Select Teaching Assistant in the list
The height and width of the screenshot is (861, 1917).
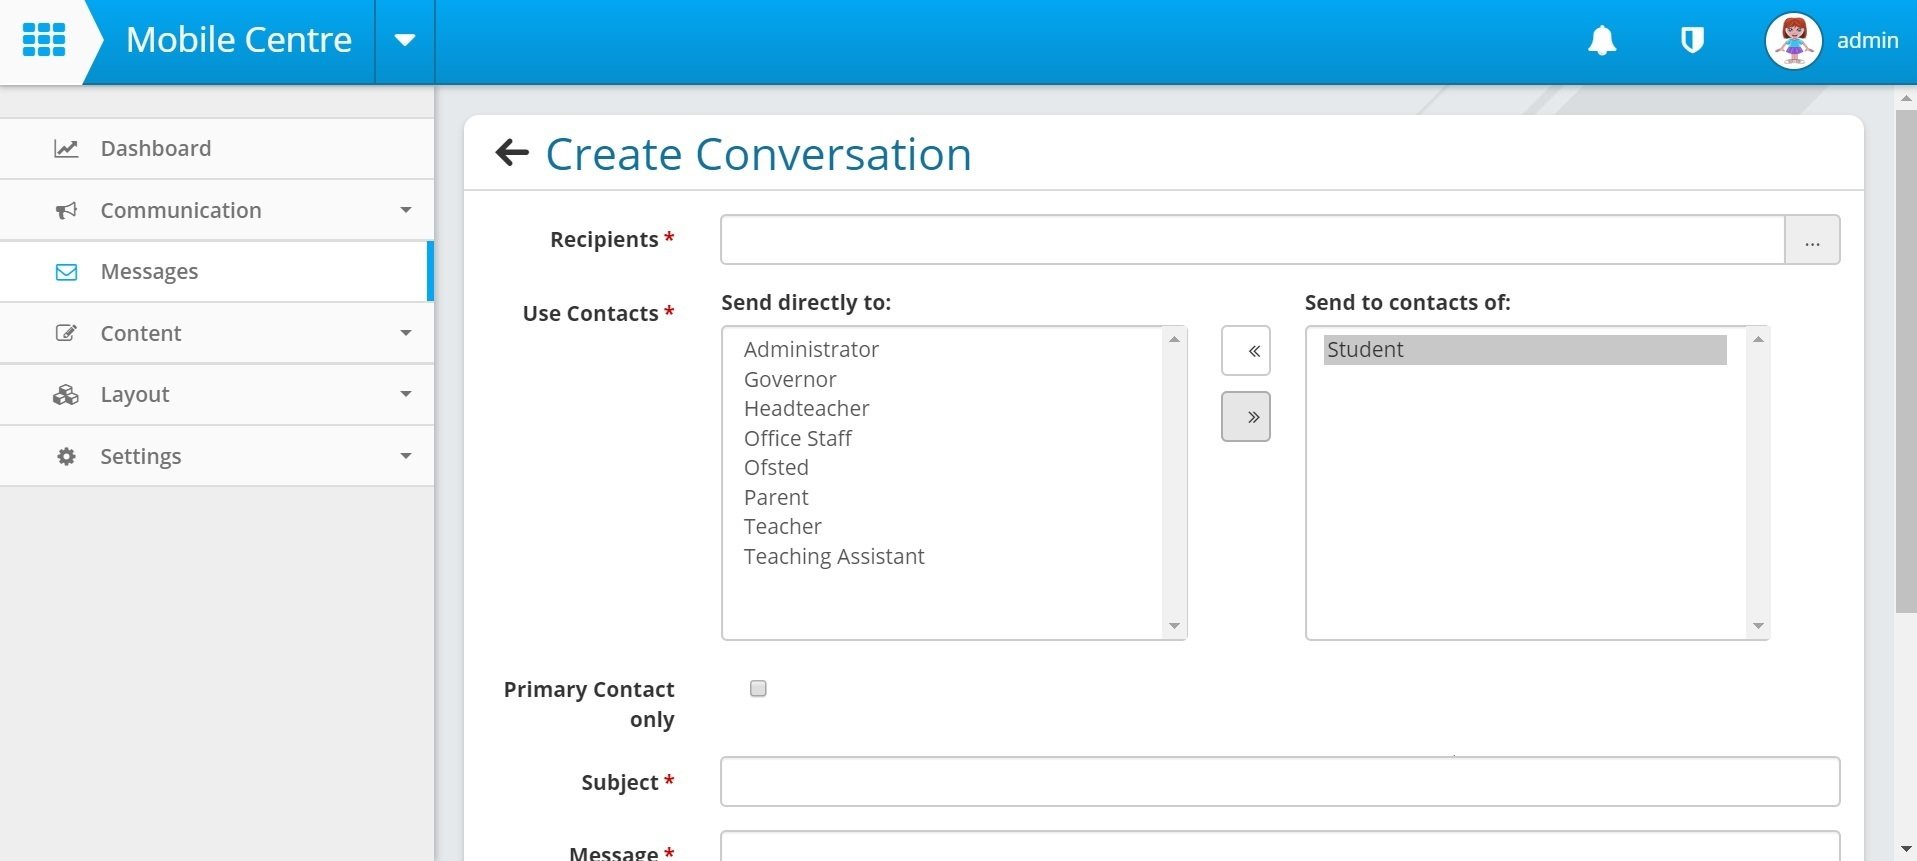coord(834,557)
